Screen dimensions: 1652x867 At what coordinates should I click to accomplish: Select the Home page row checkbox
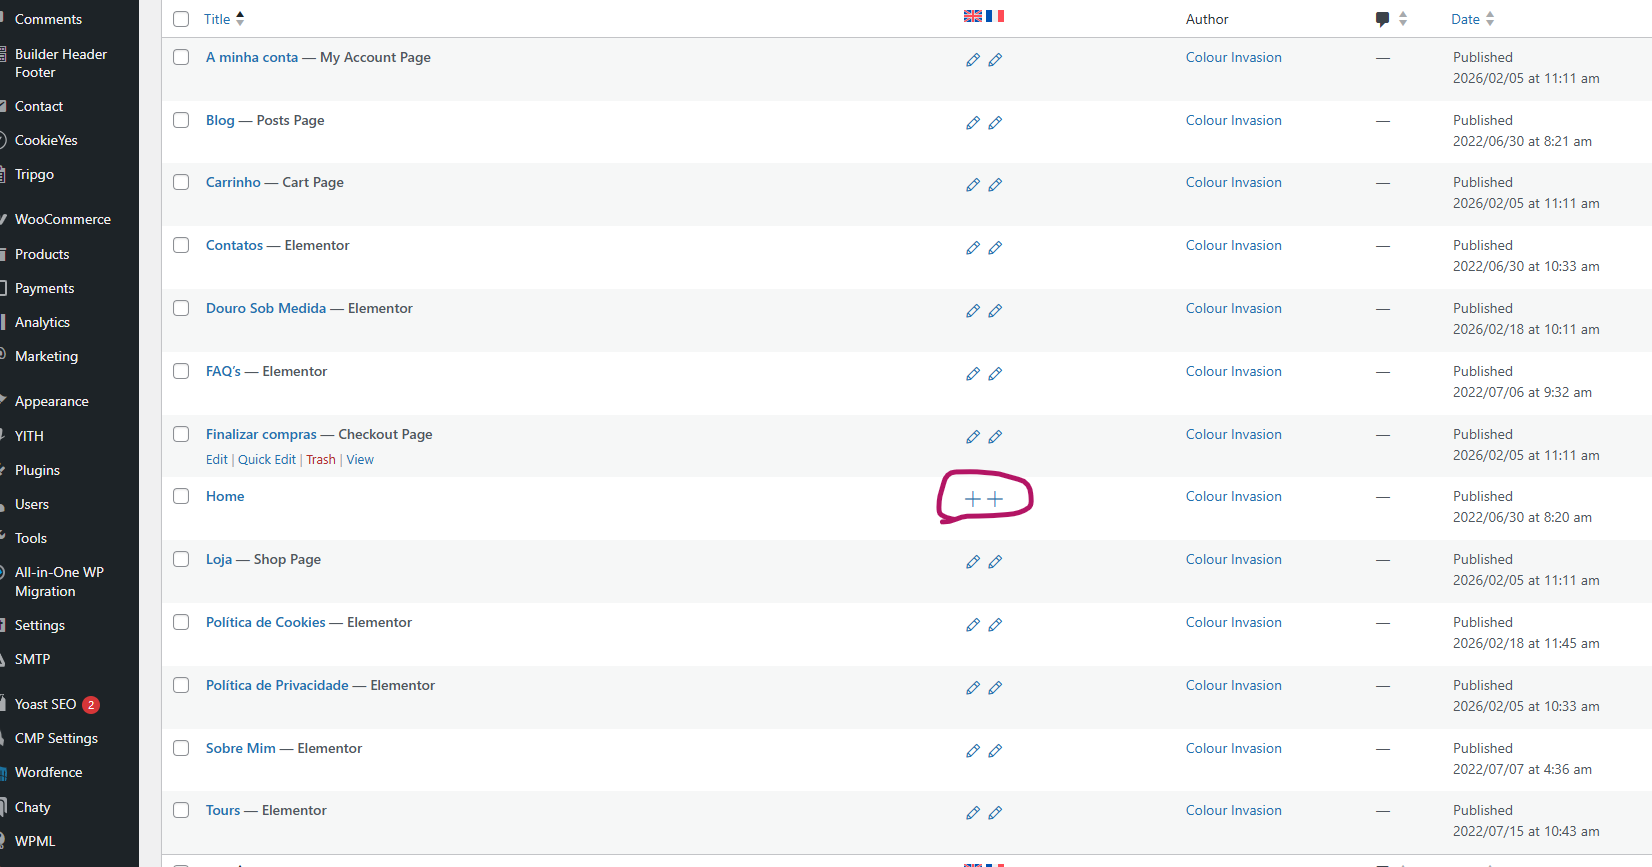[x=181, y=496]
